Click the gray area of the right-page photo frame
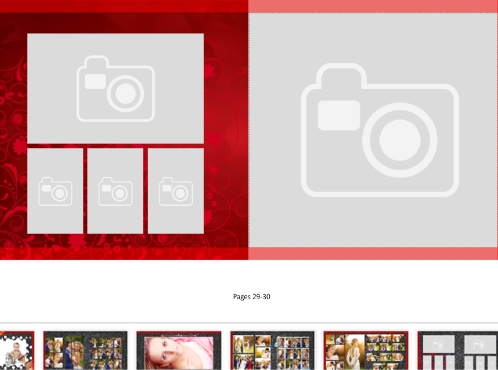 (x=373, y=220)
